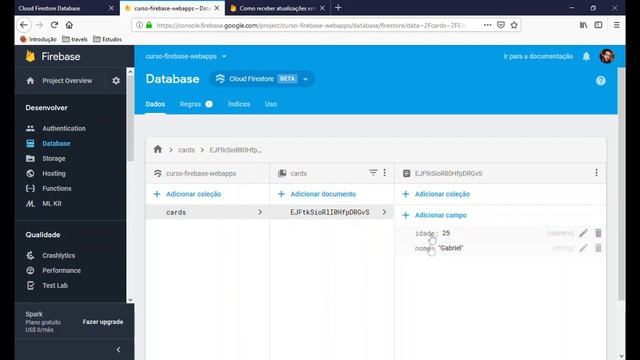The image size is (640, 360).
Task: Click the browser back arrow
Action: pos(24,25)
